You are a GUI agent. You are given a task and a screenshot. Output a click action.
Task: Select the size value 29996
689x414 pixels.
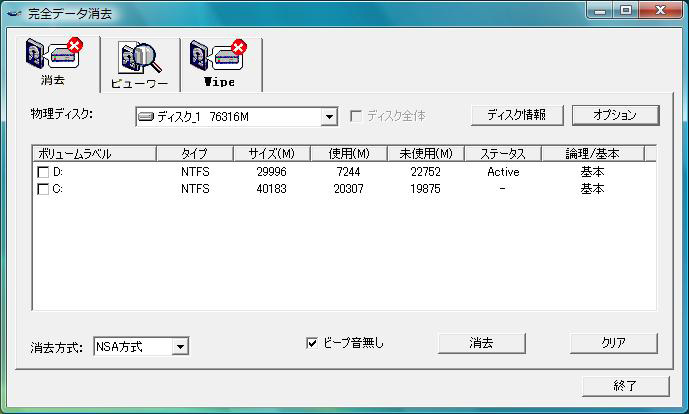[x=272, y=172]
